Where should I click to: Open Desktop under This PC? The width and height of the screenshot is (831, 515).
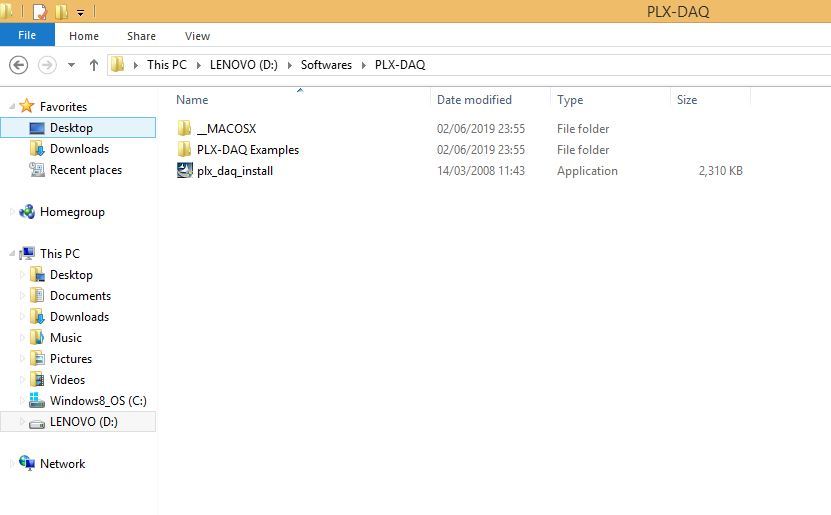[71, 274]
